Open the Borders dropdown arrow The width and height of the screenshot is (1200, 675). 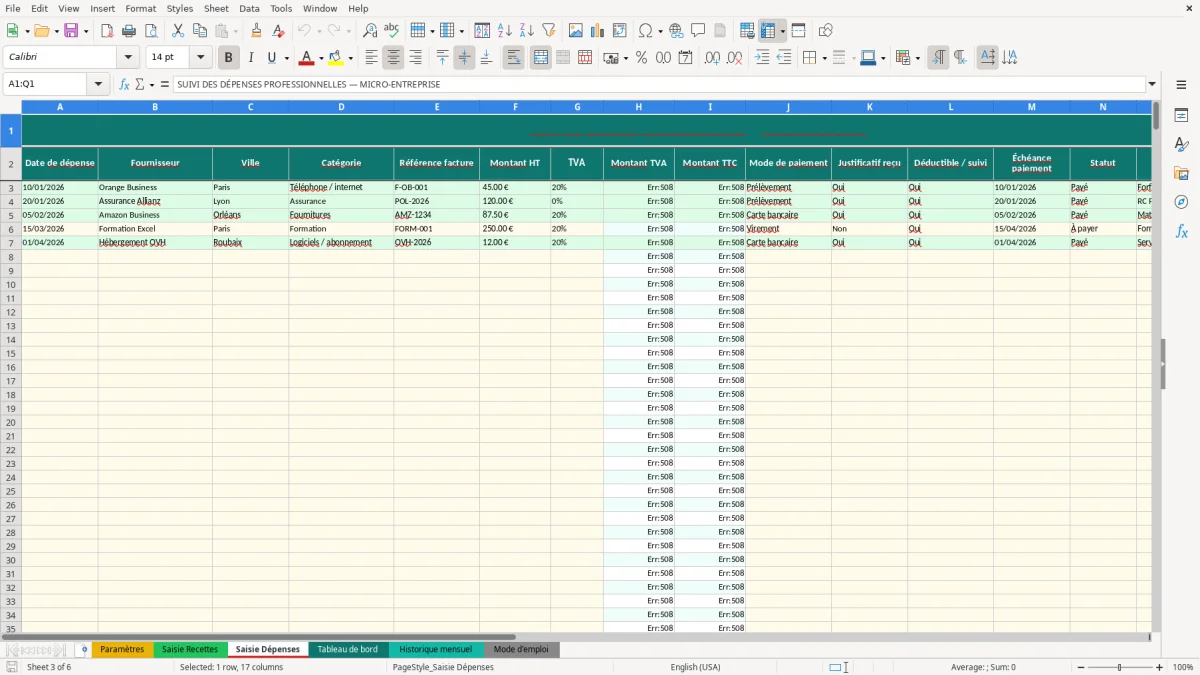point(824,58)
